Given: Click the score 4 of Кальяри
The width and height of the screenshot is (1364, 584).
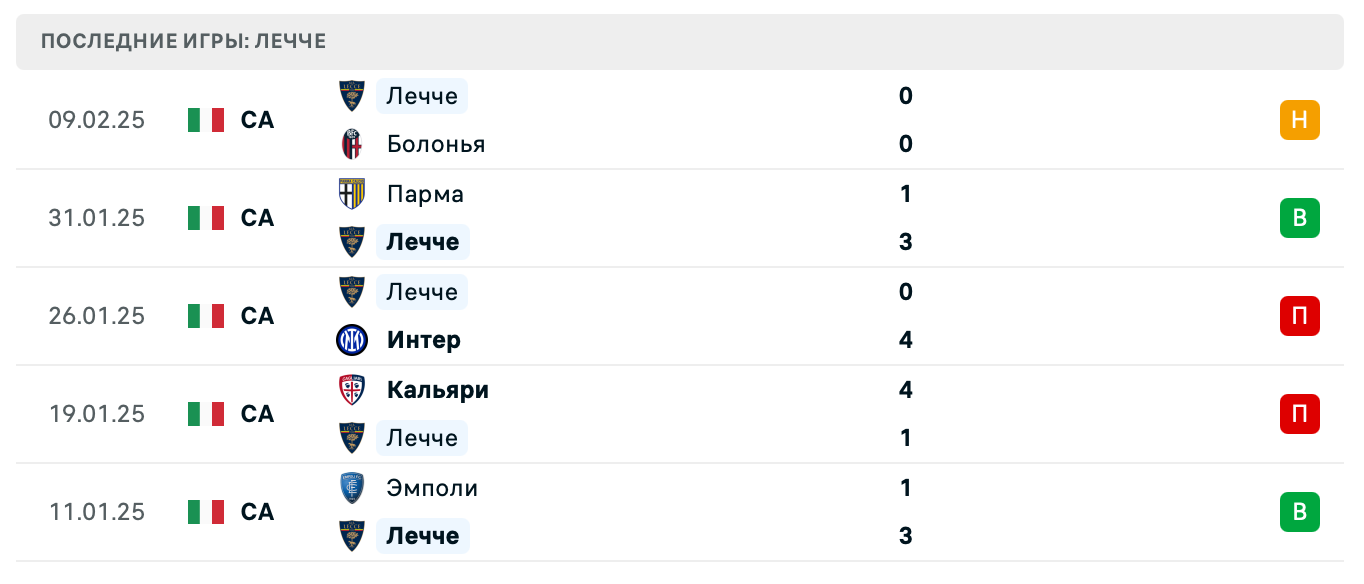Looking at the screenshot, I should [x=905, y=390].
